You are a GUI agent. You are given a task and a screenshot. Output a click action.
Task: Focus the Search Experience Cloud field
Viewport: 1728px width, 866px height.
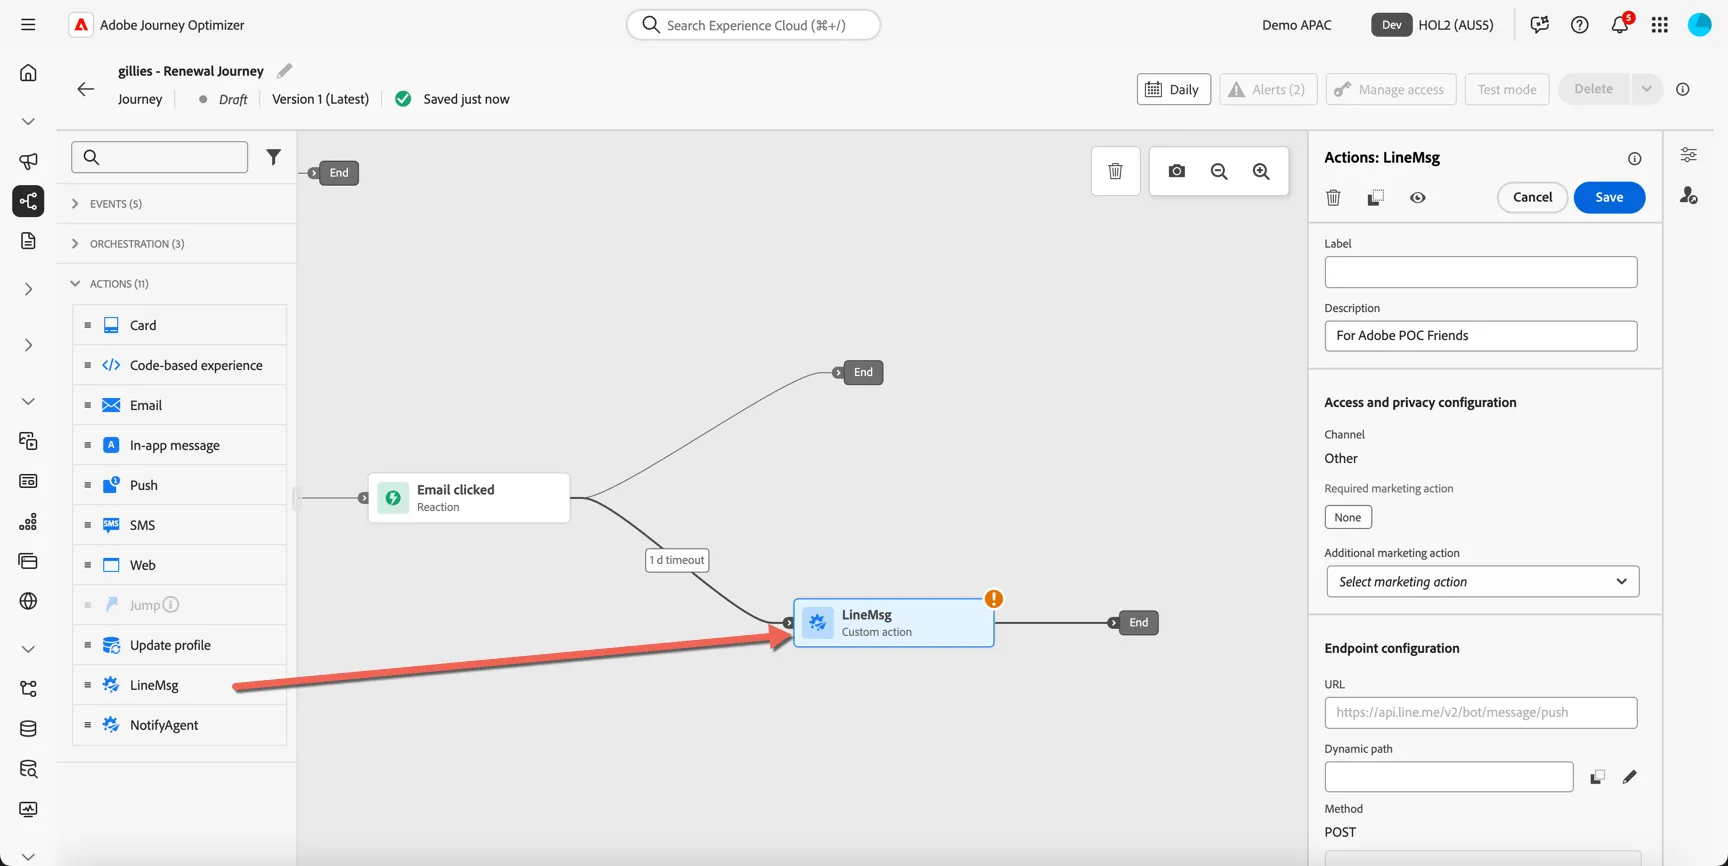[x=753, y=25]
